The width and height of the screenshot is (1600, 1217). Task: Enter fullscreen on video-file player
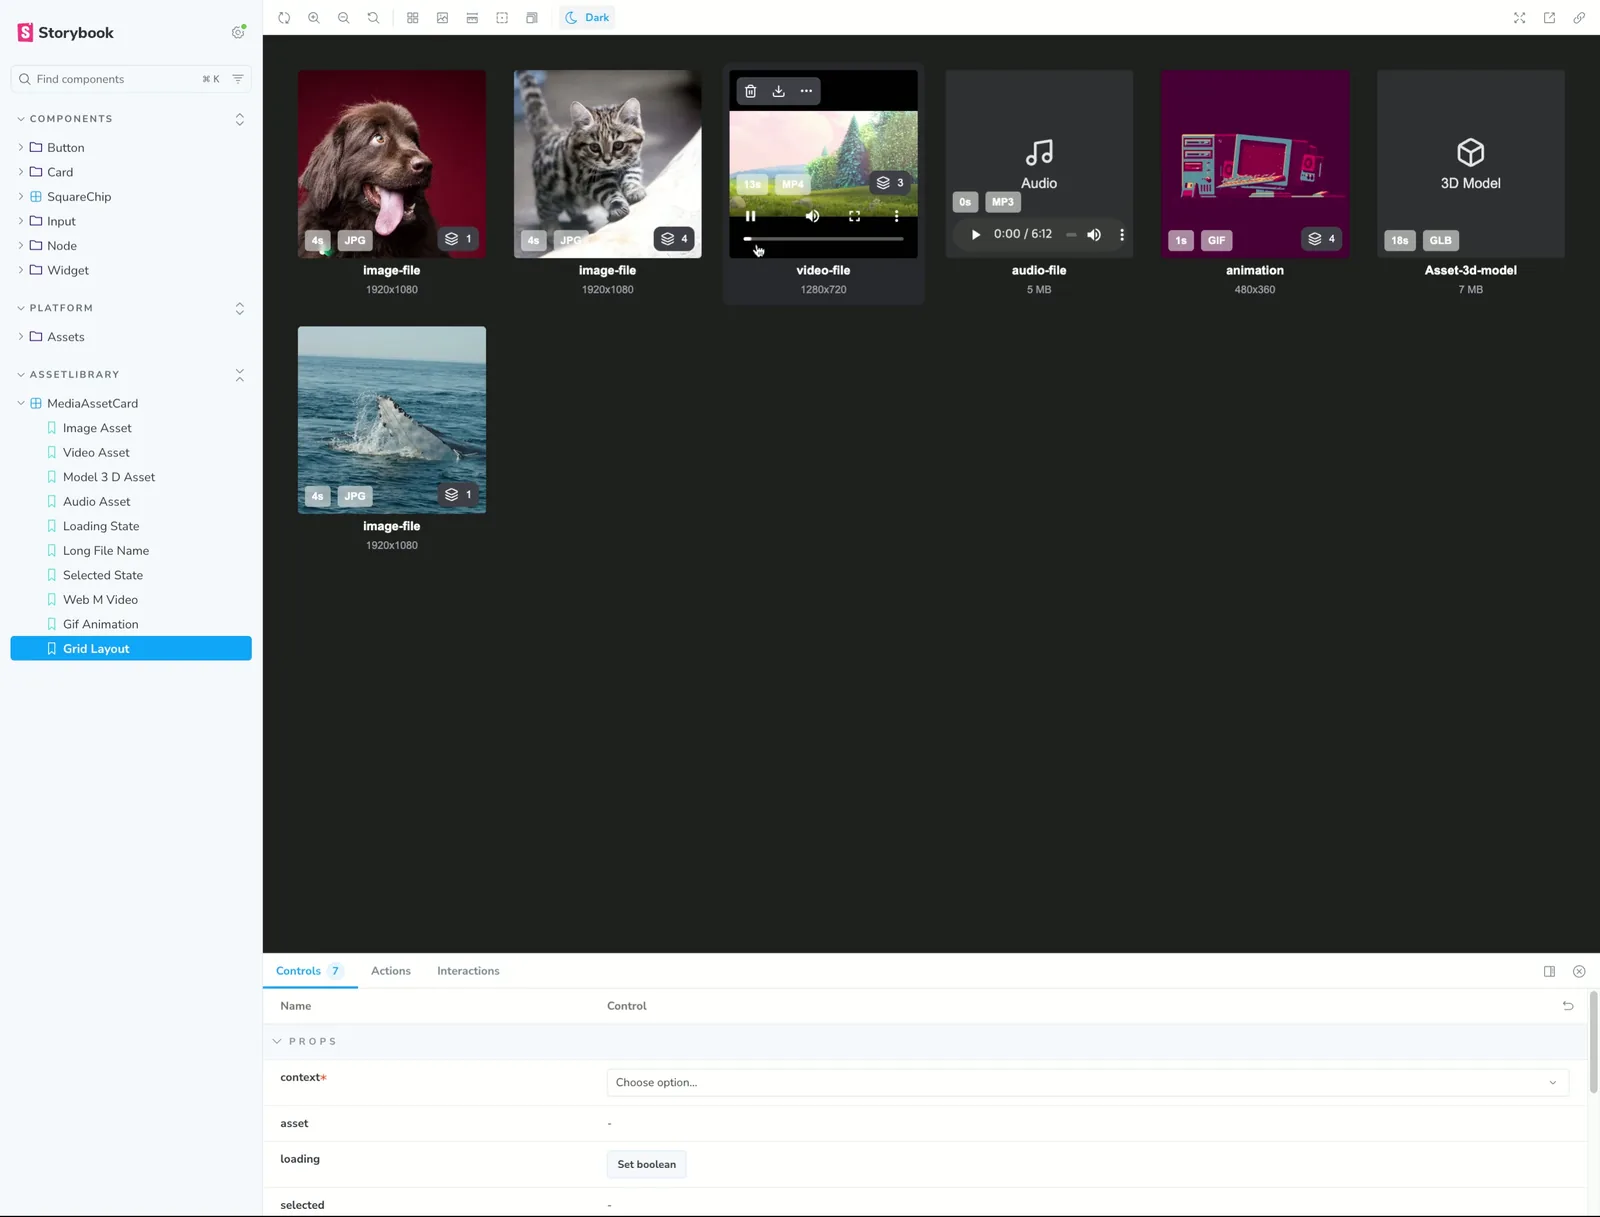pyautogui.click(x=854, y=216)
